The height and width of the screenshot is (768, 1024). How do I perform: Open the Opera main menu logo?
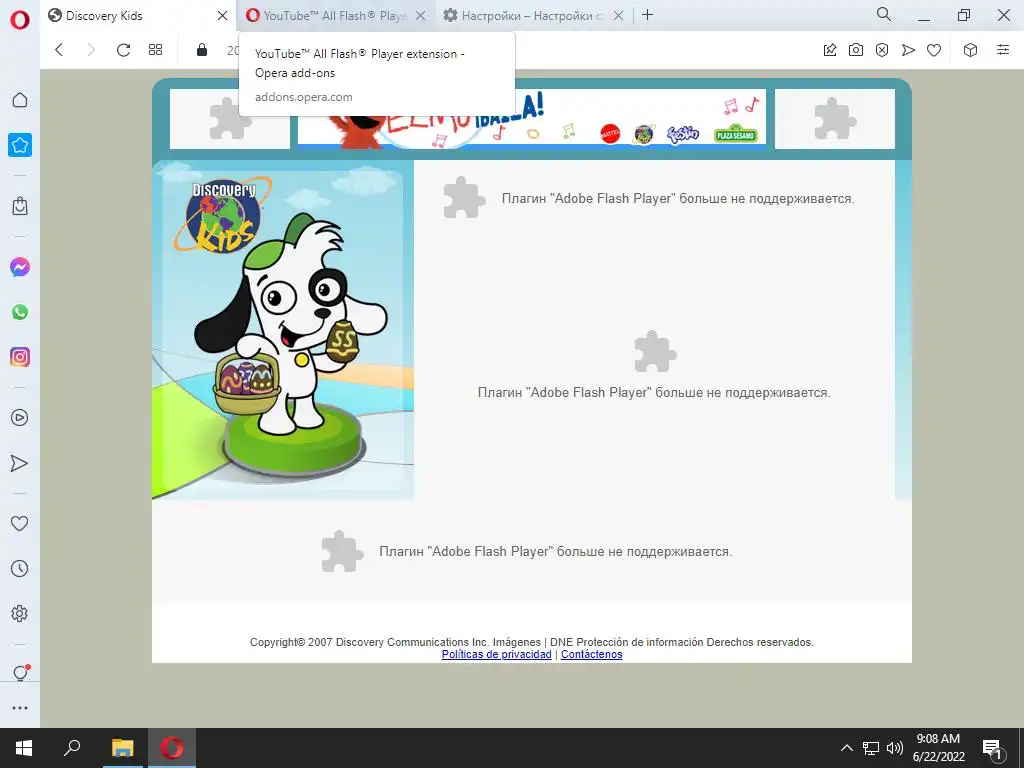(20, 20)
